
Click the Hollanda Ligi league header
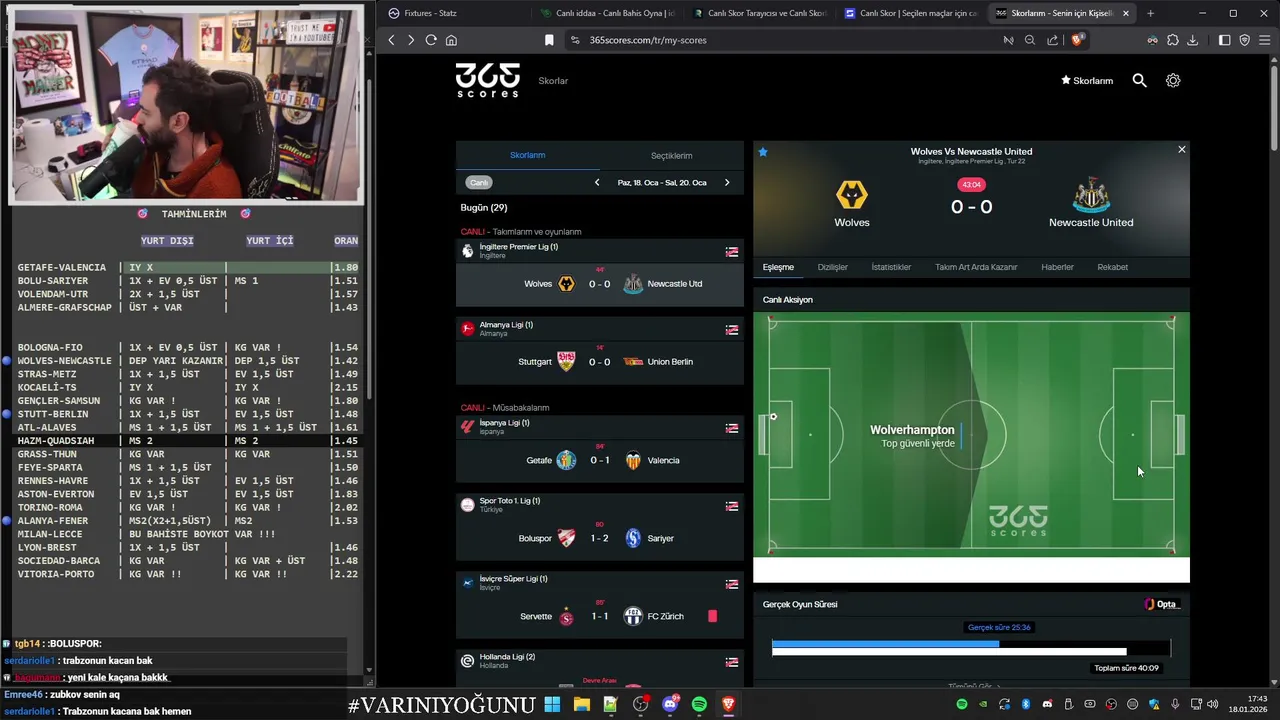click(600, 661)
